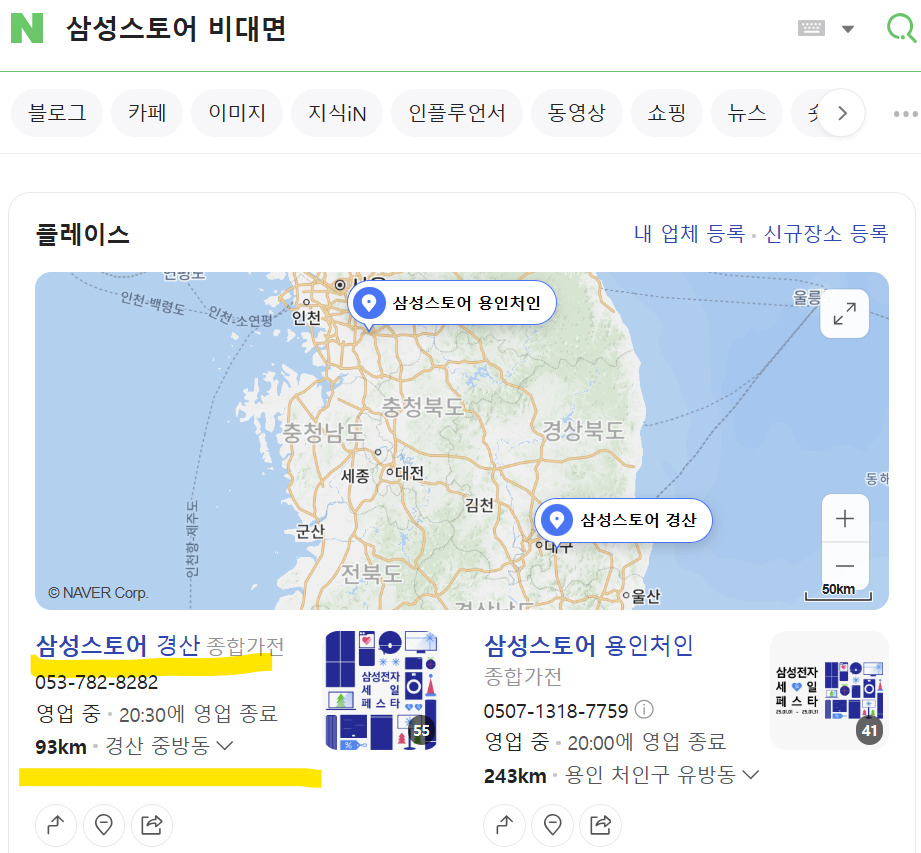This screenshot has height=853, width=921.
Task: Open the 삼성스토어 용인처인 place link
Action: pos(589,645)
